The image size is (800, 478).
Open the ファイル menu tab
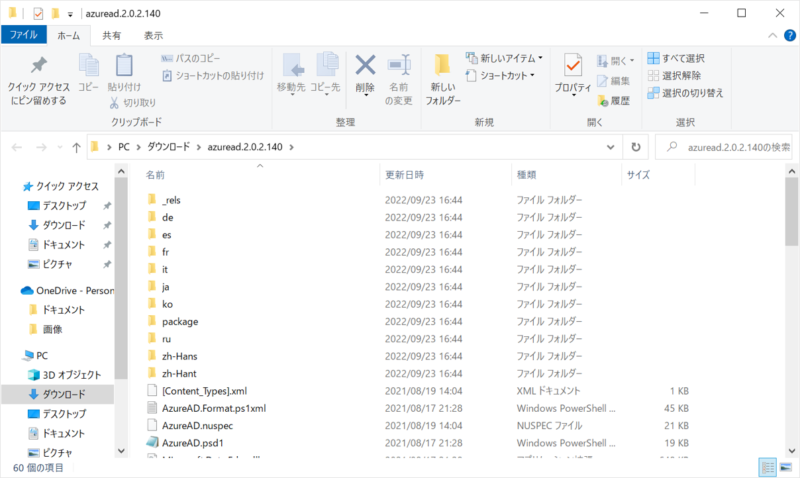[x=22, y=35]
